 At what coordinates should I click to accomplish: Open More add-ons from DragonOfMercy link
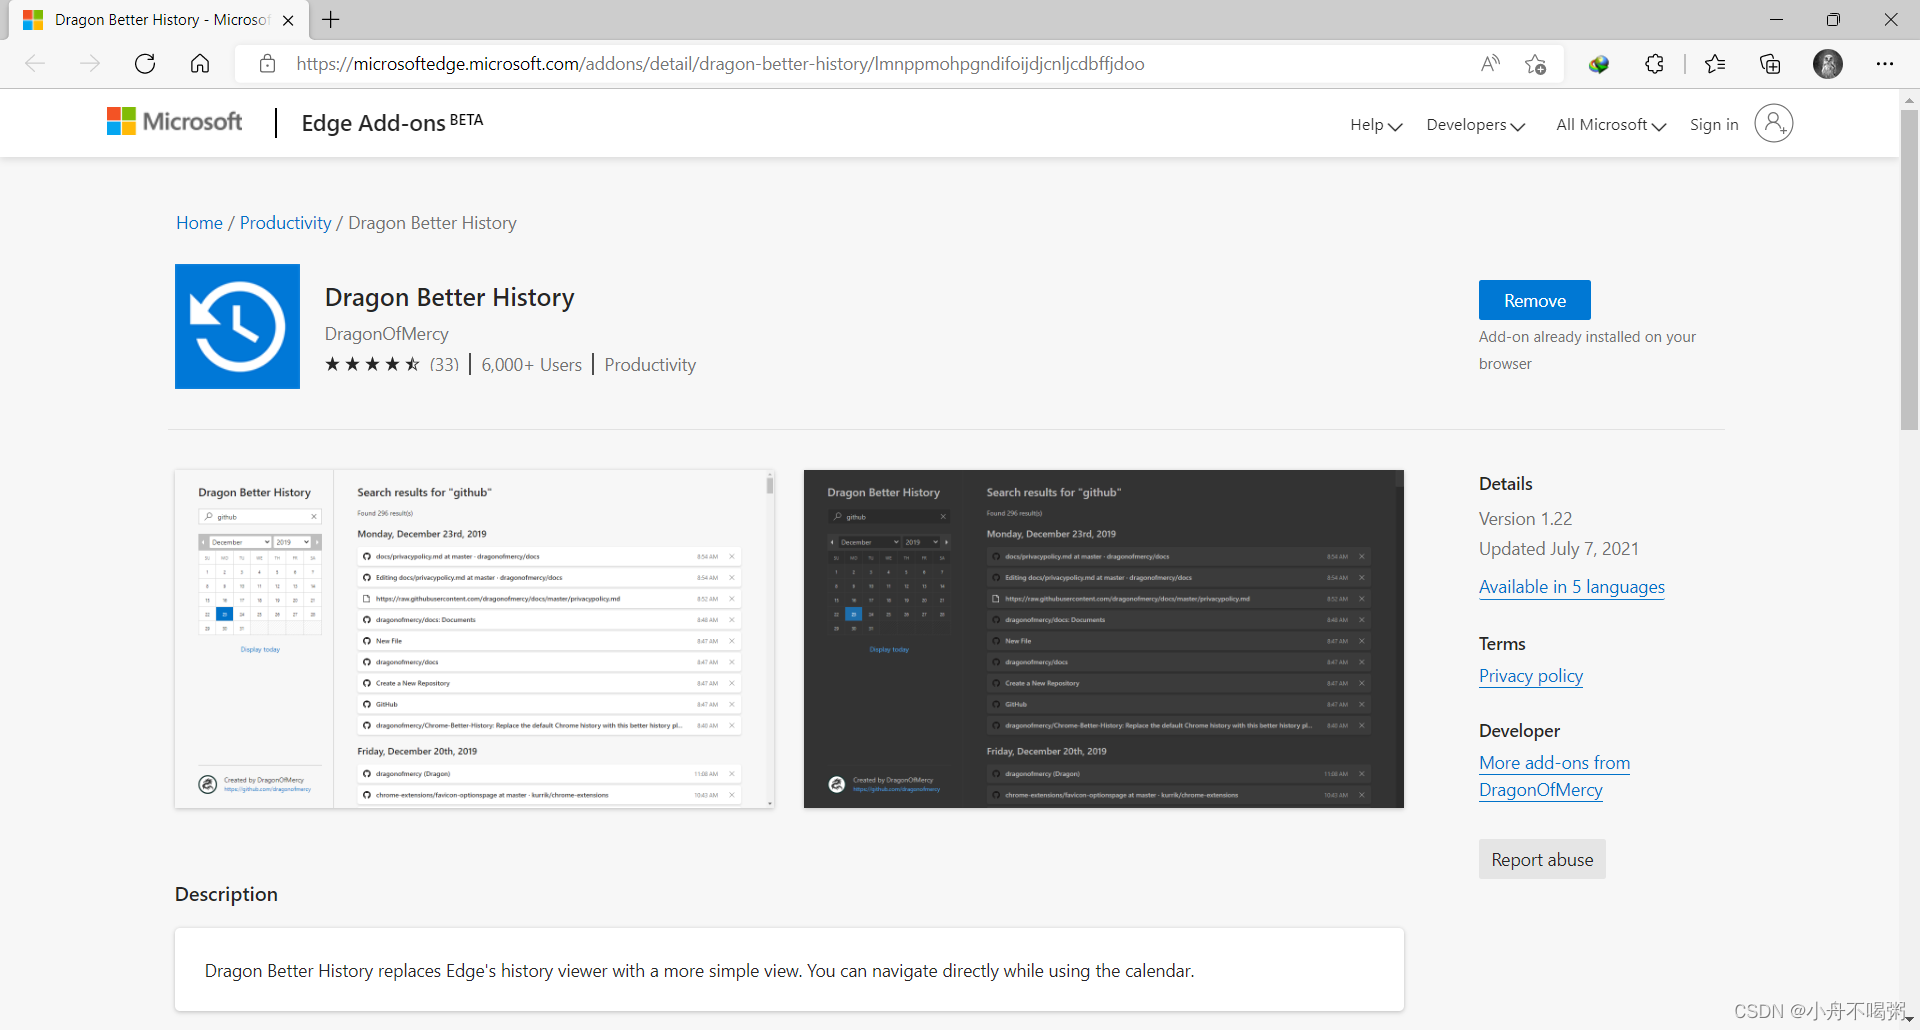(x=1554, y=776)
